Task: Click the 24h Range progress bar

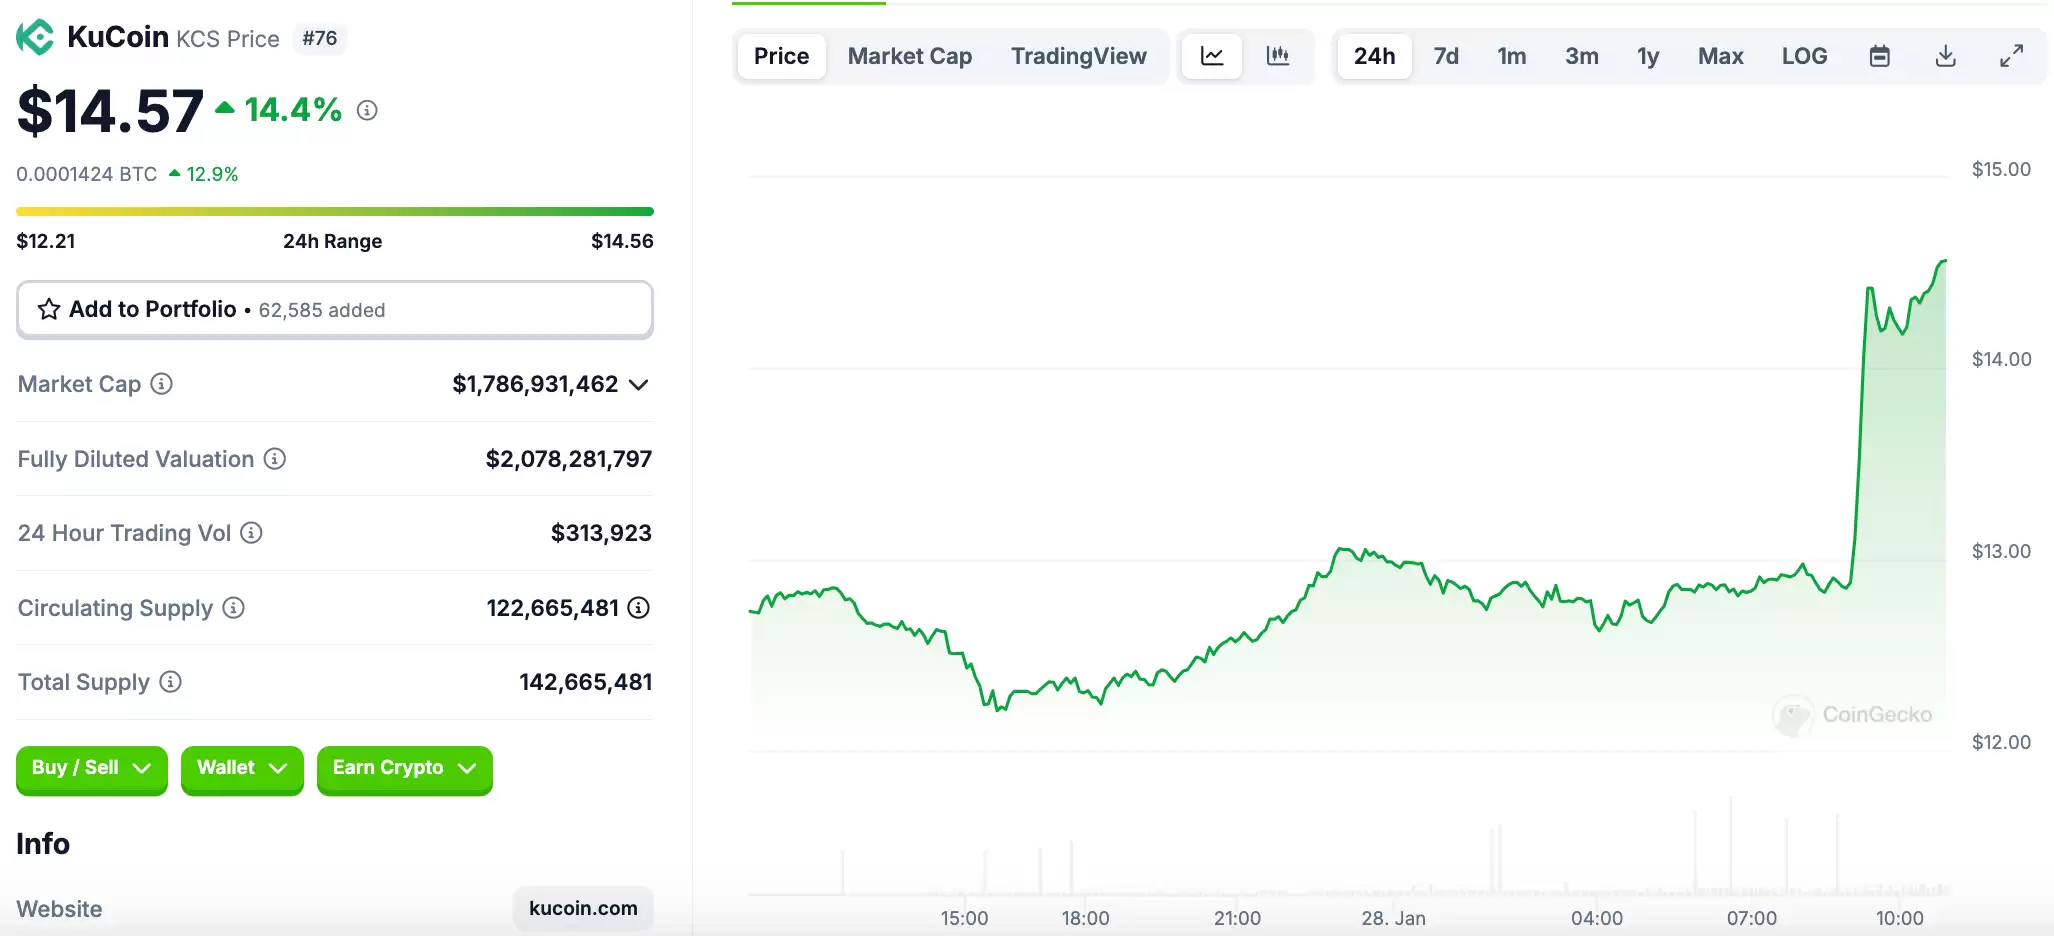Action: (x=335, y=211)
